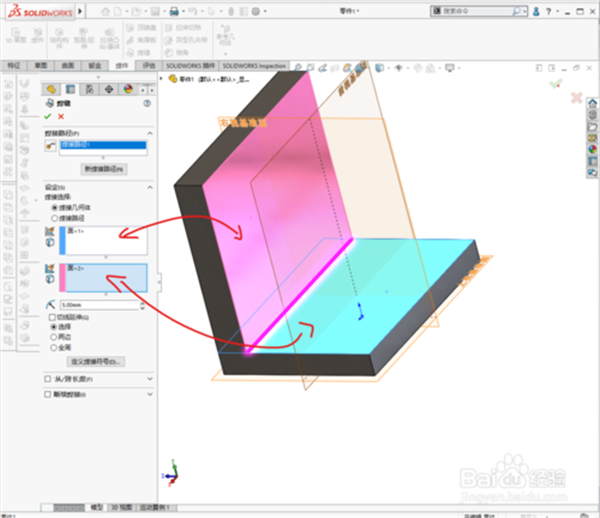This screenshot has width=600, height=518.
Task: Click the Print icon in top toolbar
Action: point(174,11)
